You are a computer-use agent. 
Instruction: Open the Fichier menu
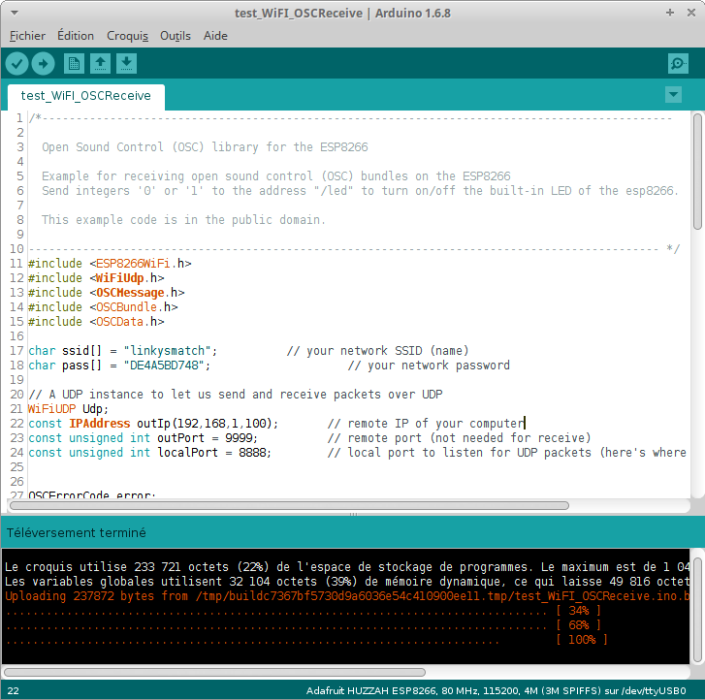pos(27,36)
